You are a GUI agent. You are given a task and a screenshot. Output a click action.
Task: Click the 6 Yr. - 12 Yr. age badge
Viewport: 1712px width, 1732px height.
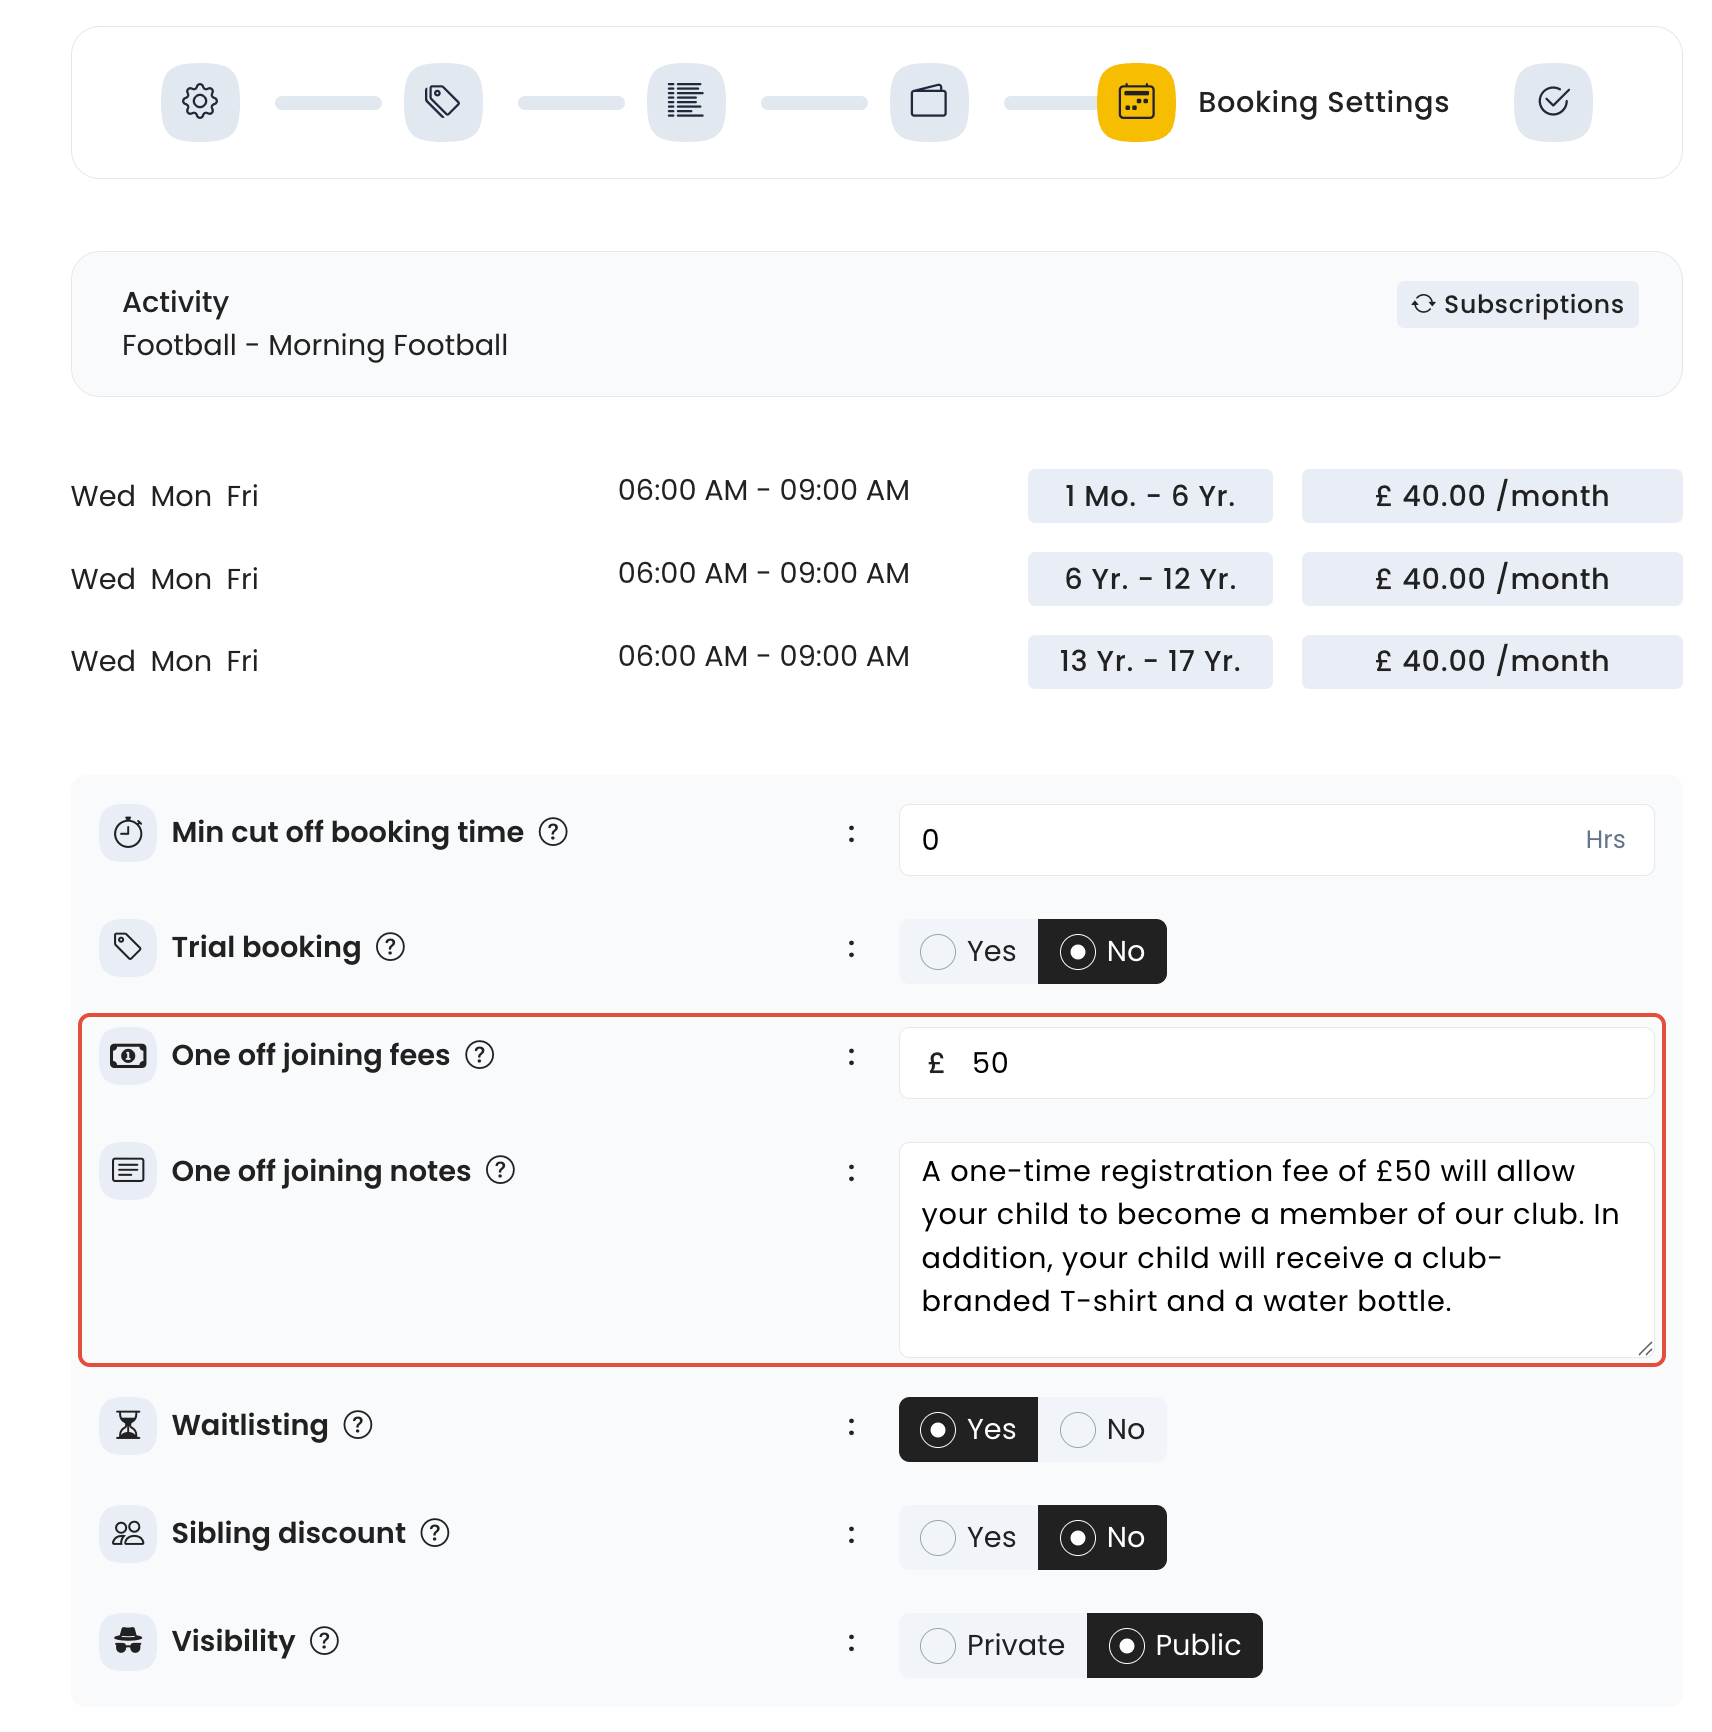pyautogui.click(x=1150, y=579)
